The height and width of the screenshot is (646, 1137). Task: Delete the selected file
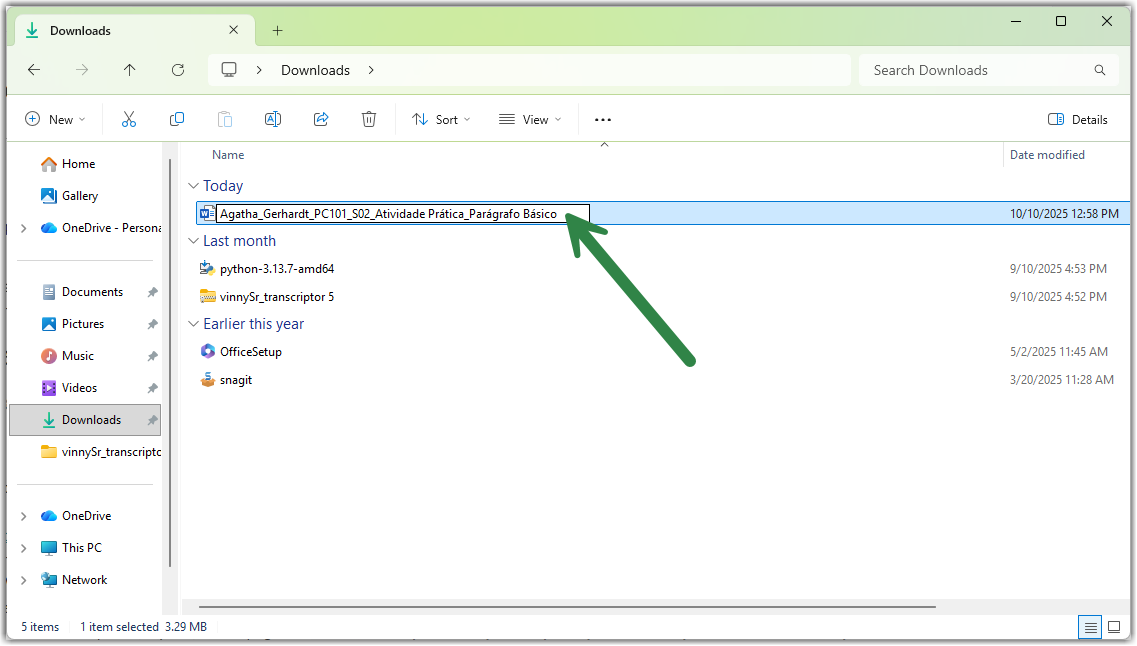click(x=369, y=119)
